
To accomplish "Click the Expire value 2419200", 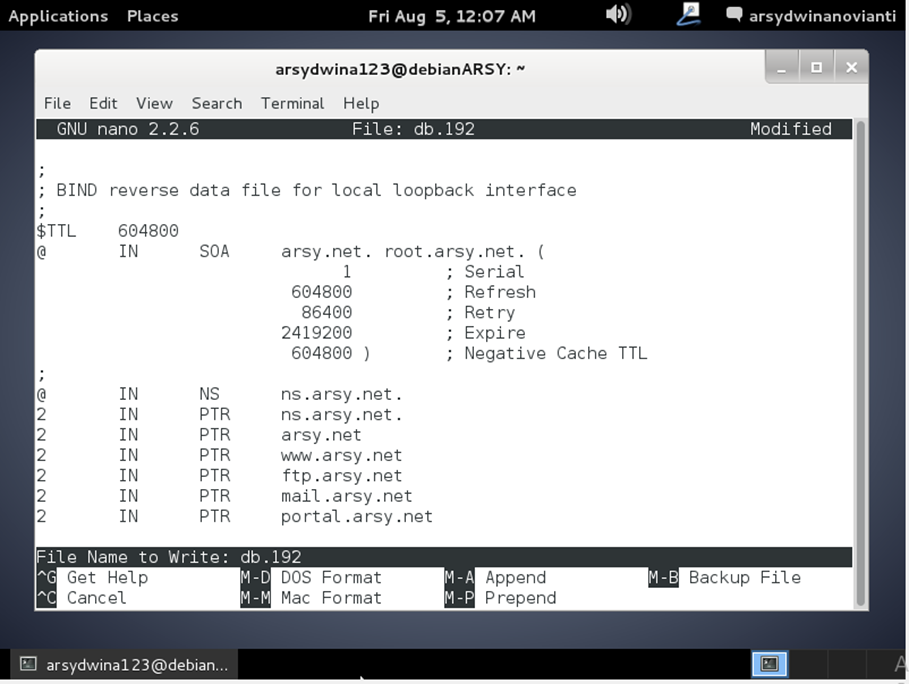I will [317, 333].
